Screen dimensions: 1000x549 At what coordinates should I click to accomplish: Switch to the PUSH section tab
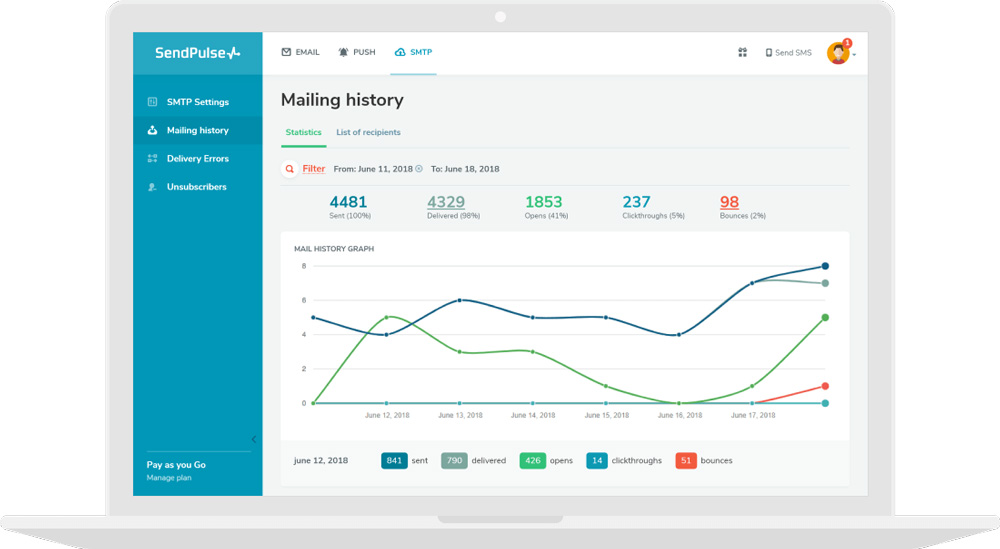pos(357,52)
